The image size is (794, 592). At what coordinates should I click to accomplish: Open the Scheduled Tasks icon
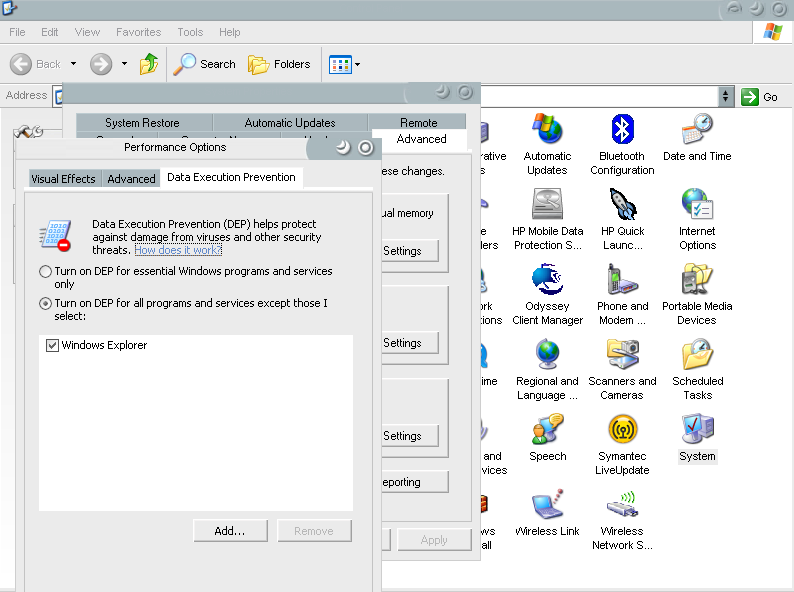tap(697, 354)
